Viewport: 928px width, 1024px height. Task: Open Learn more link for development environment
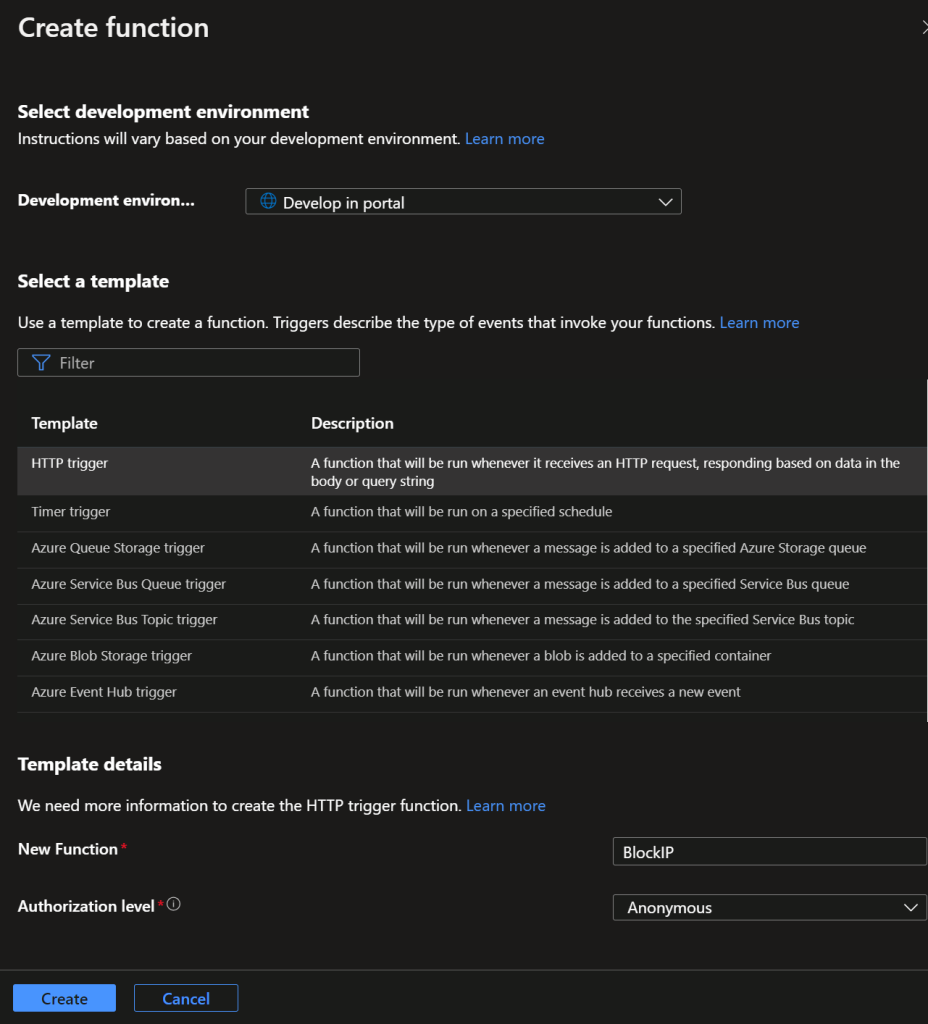tap(504, 139)
